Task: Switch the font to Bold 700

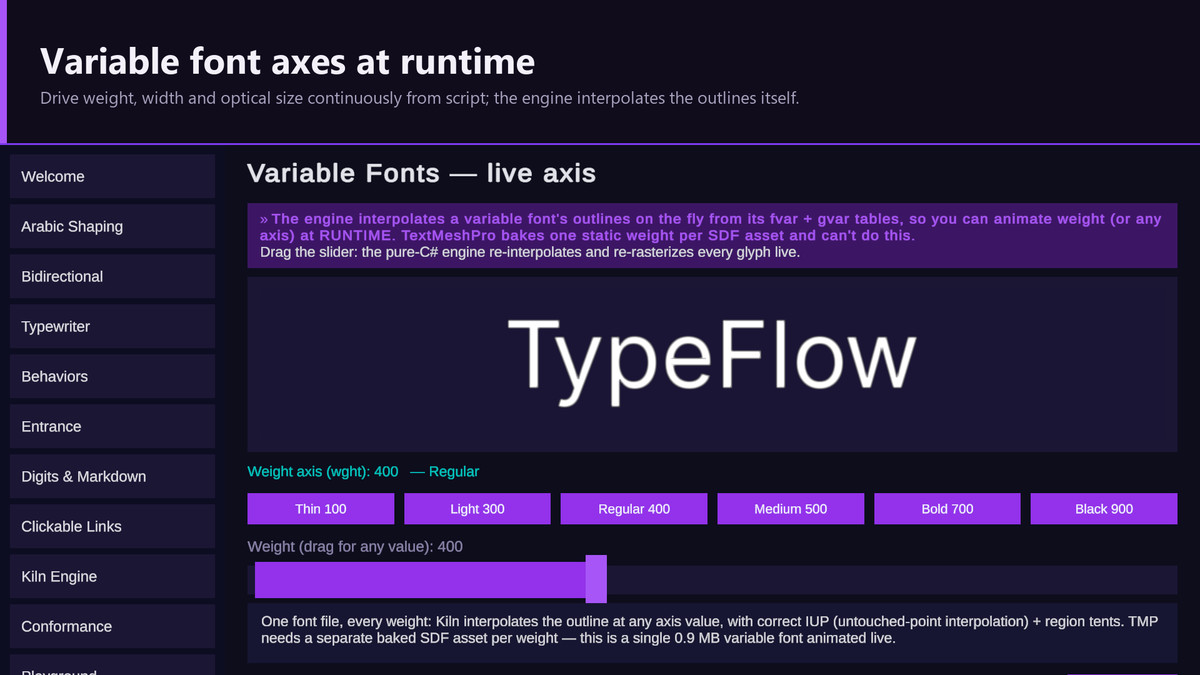Action: pos(947,509)
